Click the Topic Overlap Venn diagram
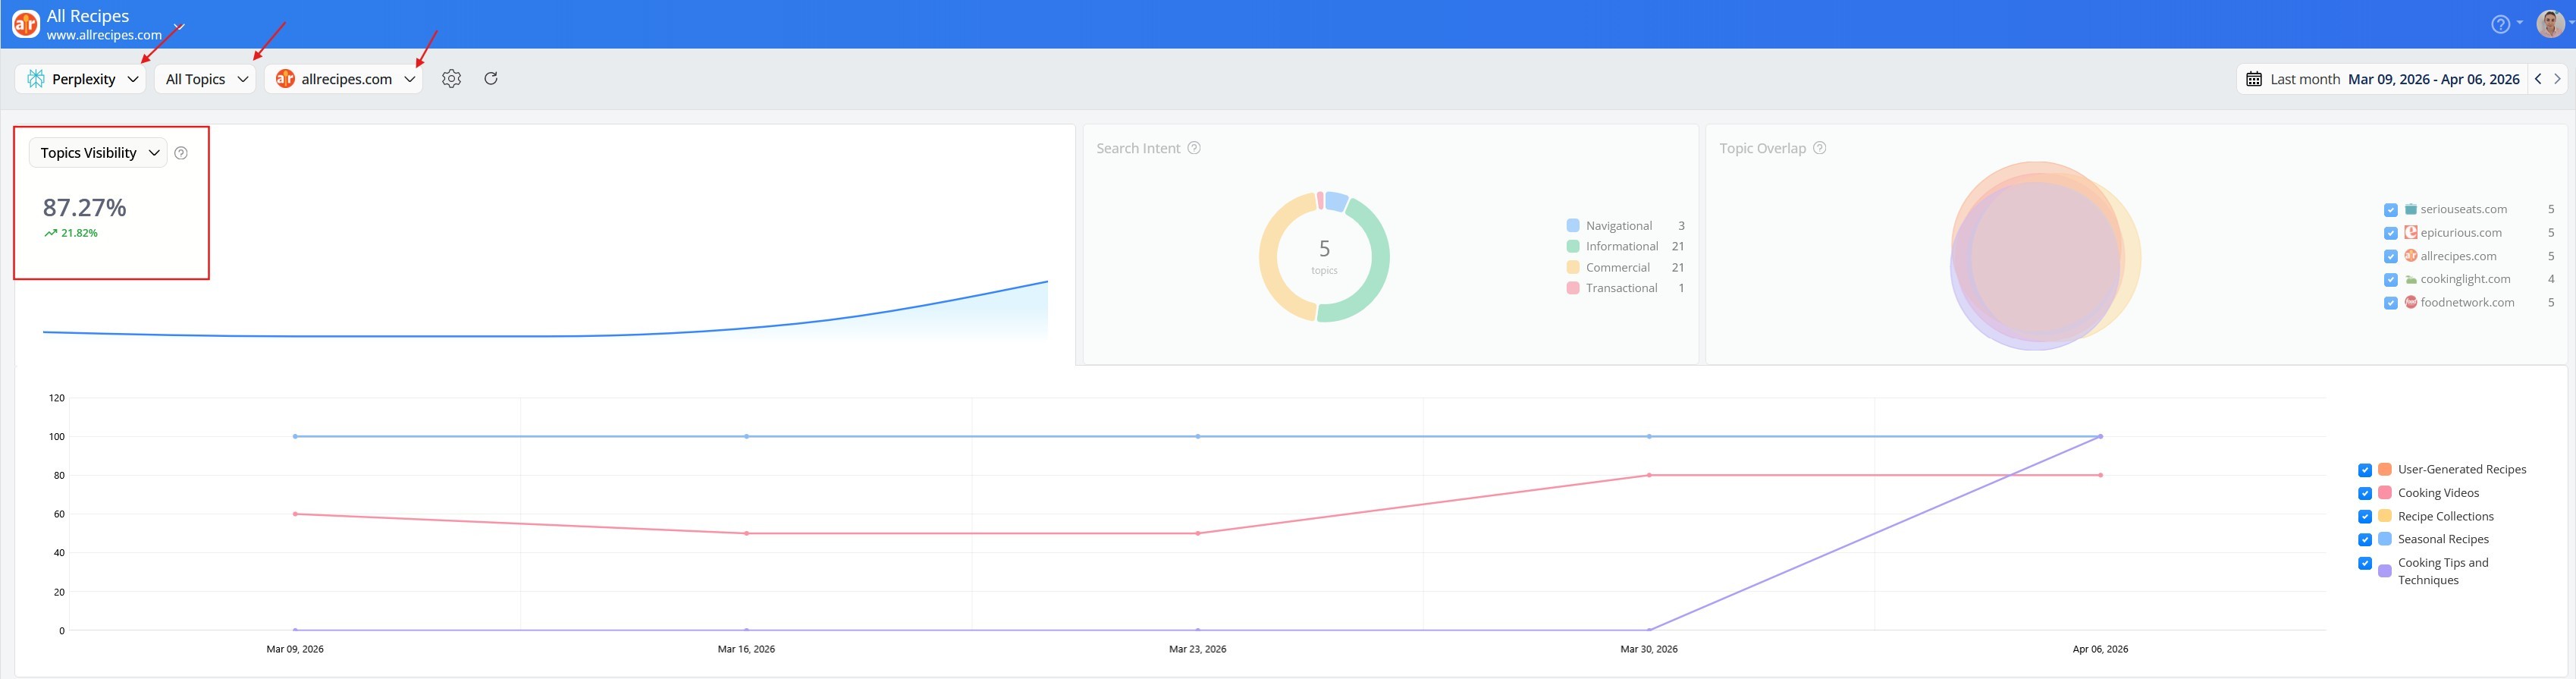2576x679 pixels. coord(2045,256)
